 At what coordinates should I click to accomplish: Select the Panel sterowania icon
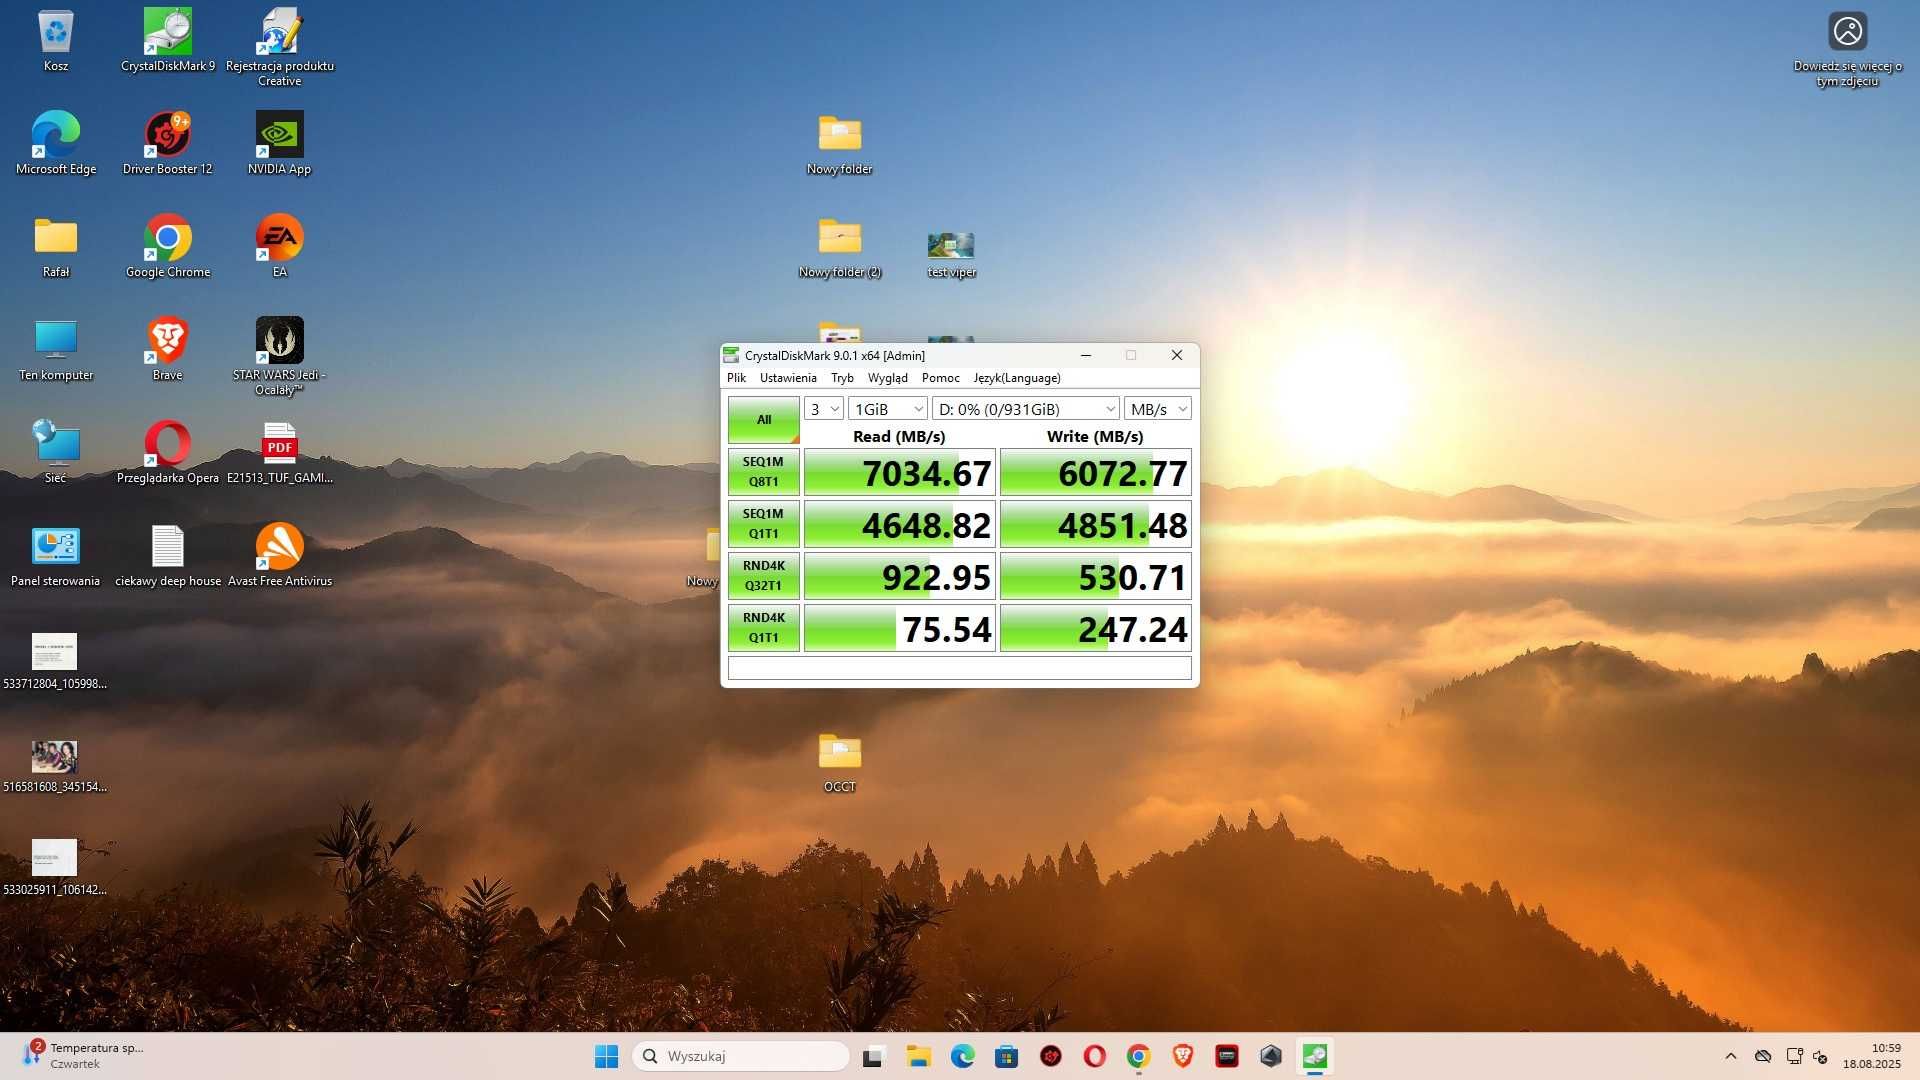[x=56, y=556]
